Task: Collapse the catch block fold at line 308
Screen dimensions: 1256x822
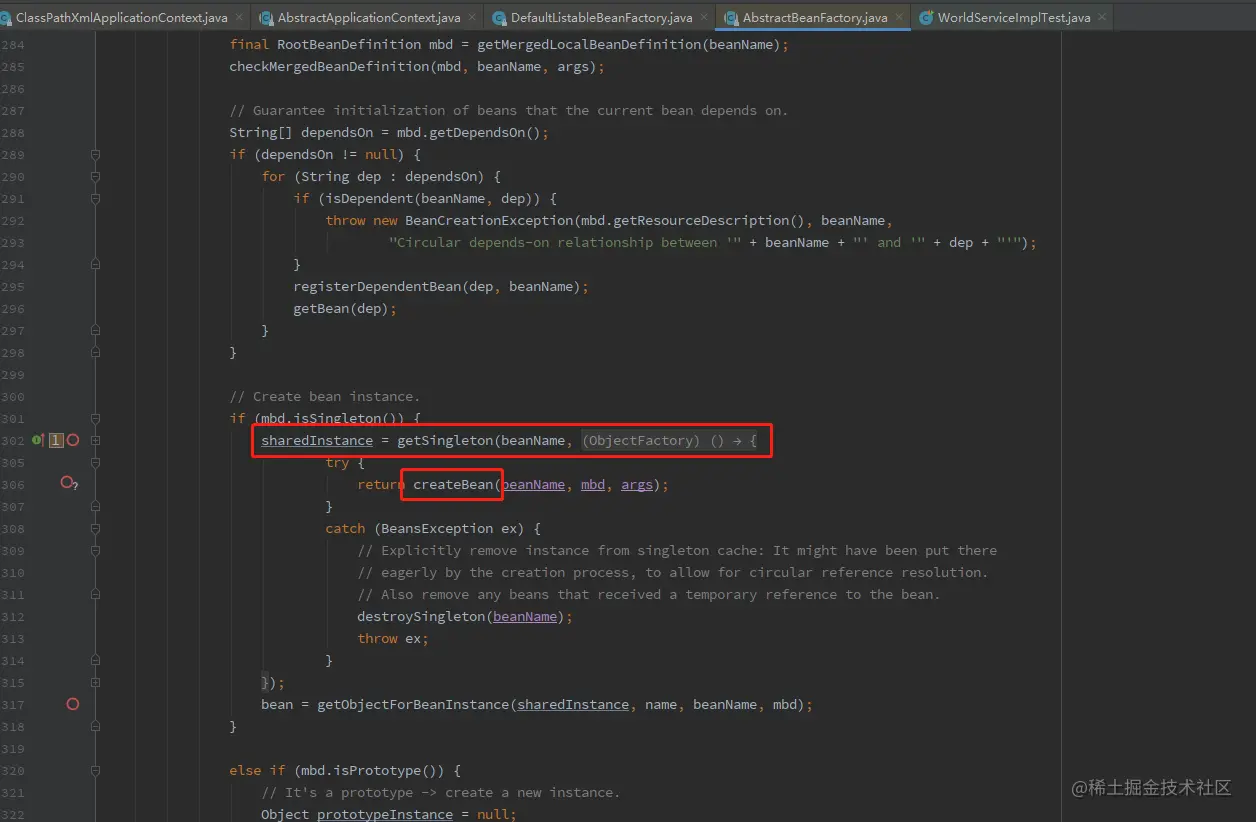Action: [95, 528]
